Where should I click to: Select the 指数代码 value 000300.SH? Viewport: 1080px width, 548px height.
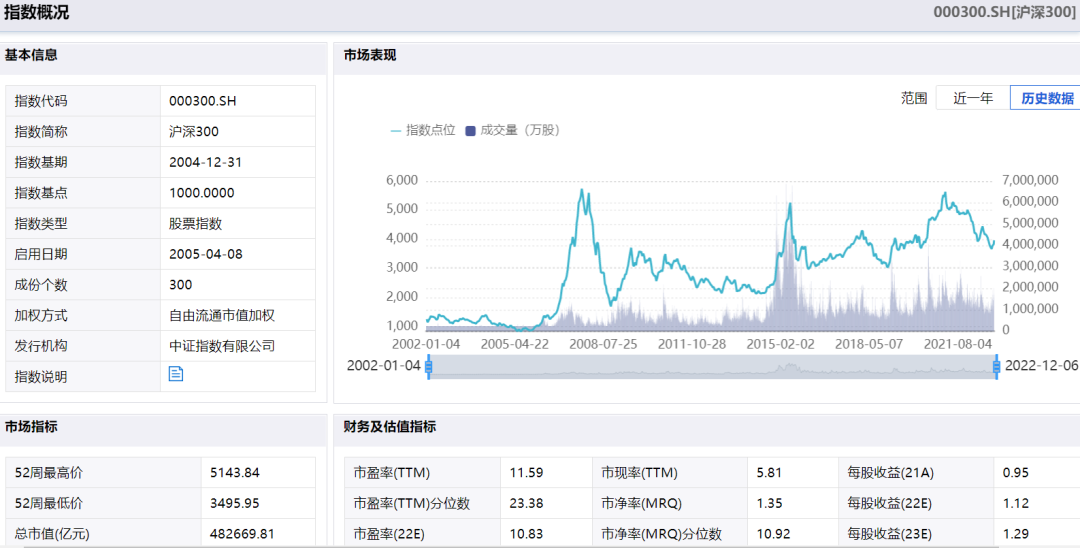coord(203,101)
